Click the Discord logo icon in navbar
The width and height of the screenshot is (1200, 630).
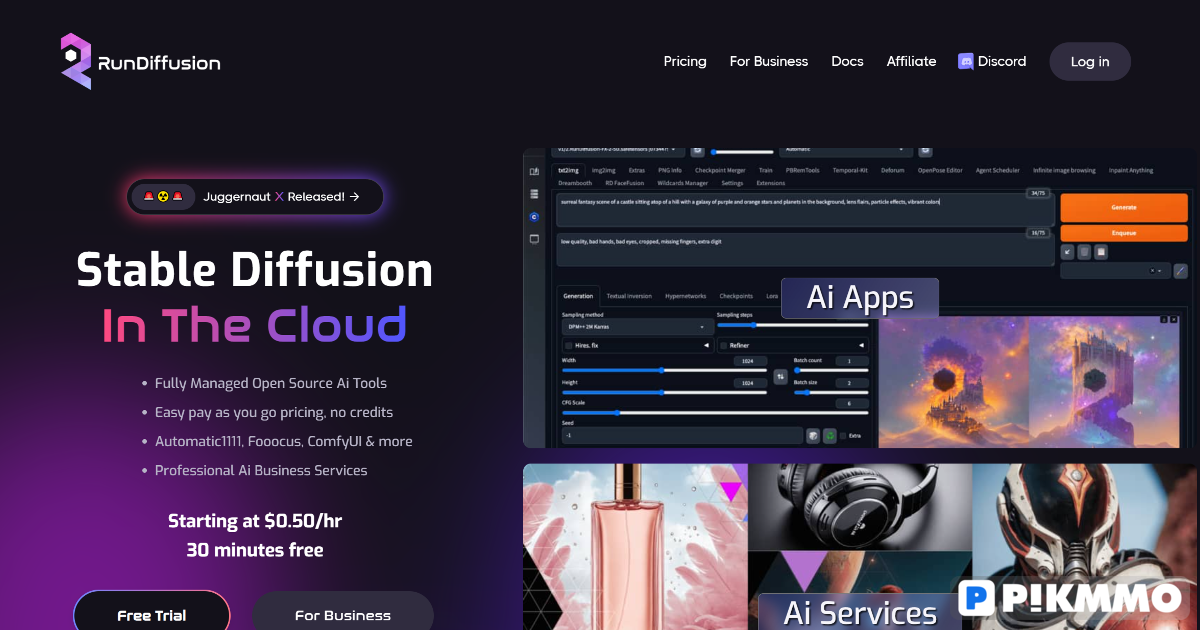[x=966, y=61]
